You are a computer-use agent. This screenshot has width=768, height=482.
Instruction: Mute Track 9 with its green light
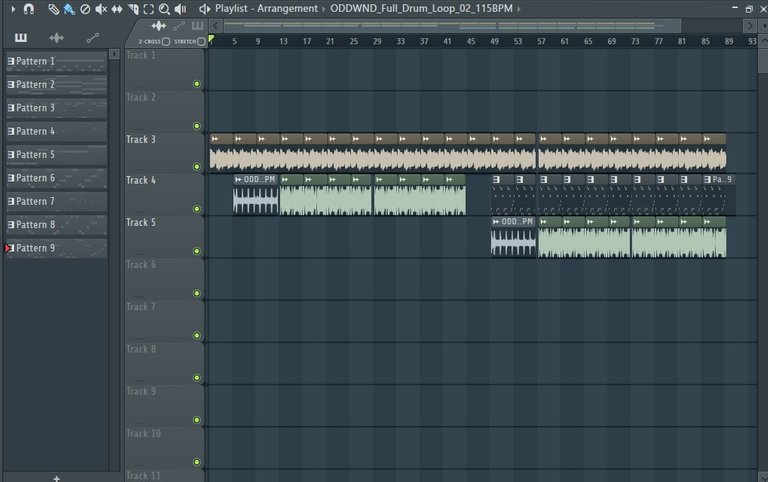pyautogui.click(x=197, y=420)
